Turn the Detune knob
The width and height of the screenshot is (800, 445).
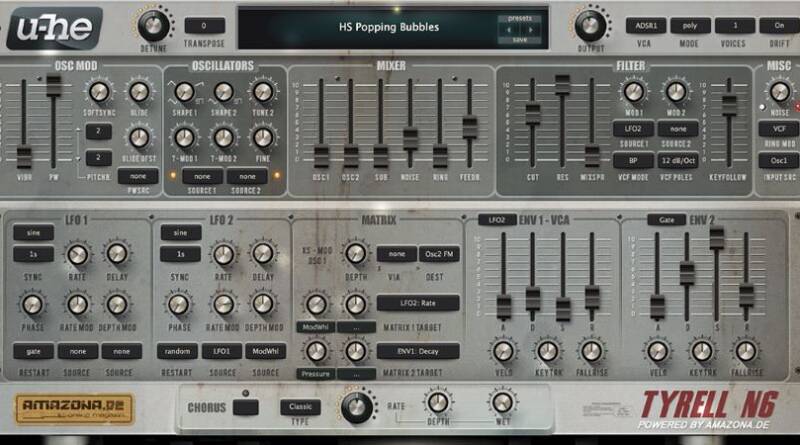153,25
